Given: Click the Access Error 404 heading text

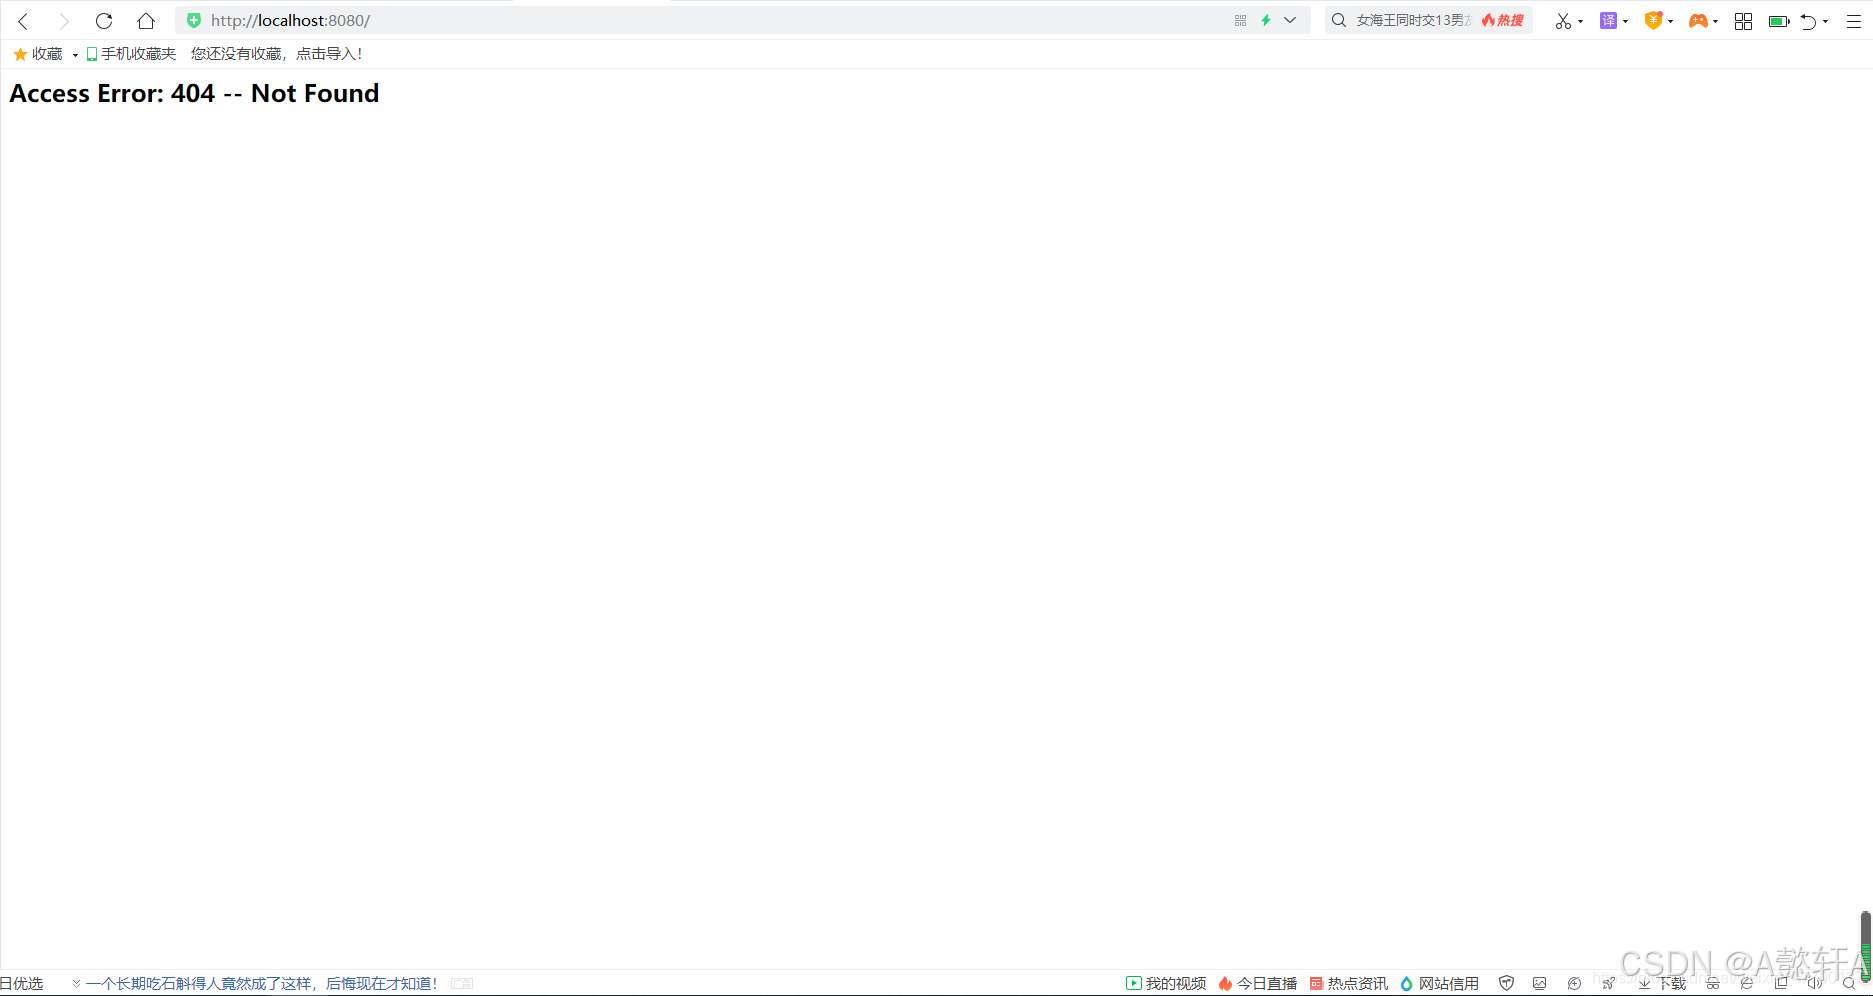Looking at the screenshot, I should pyautogui.click(x=194, y=93).
